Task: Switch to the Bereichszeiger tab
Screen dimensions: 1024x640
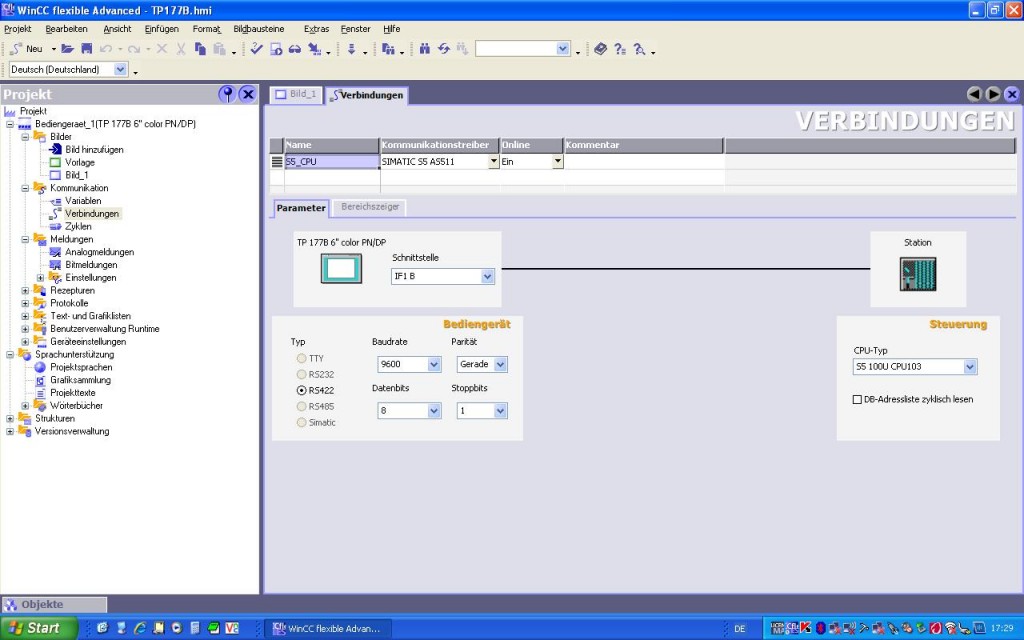Action: coord(369,207)
